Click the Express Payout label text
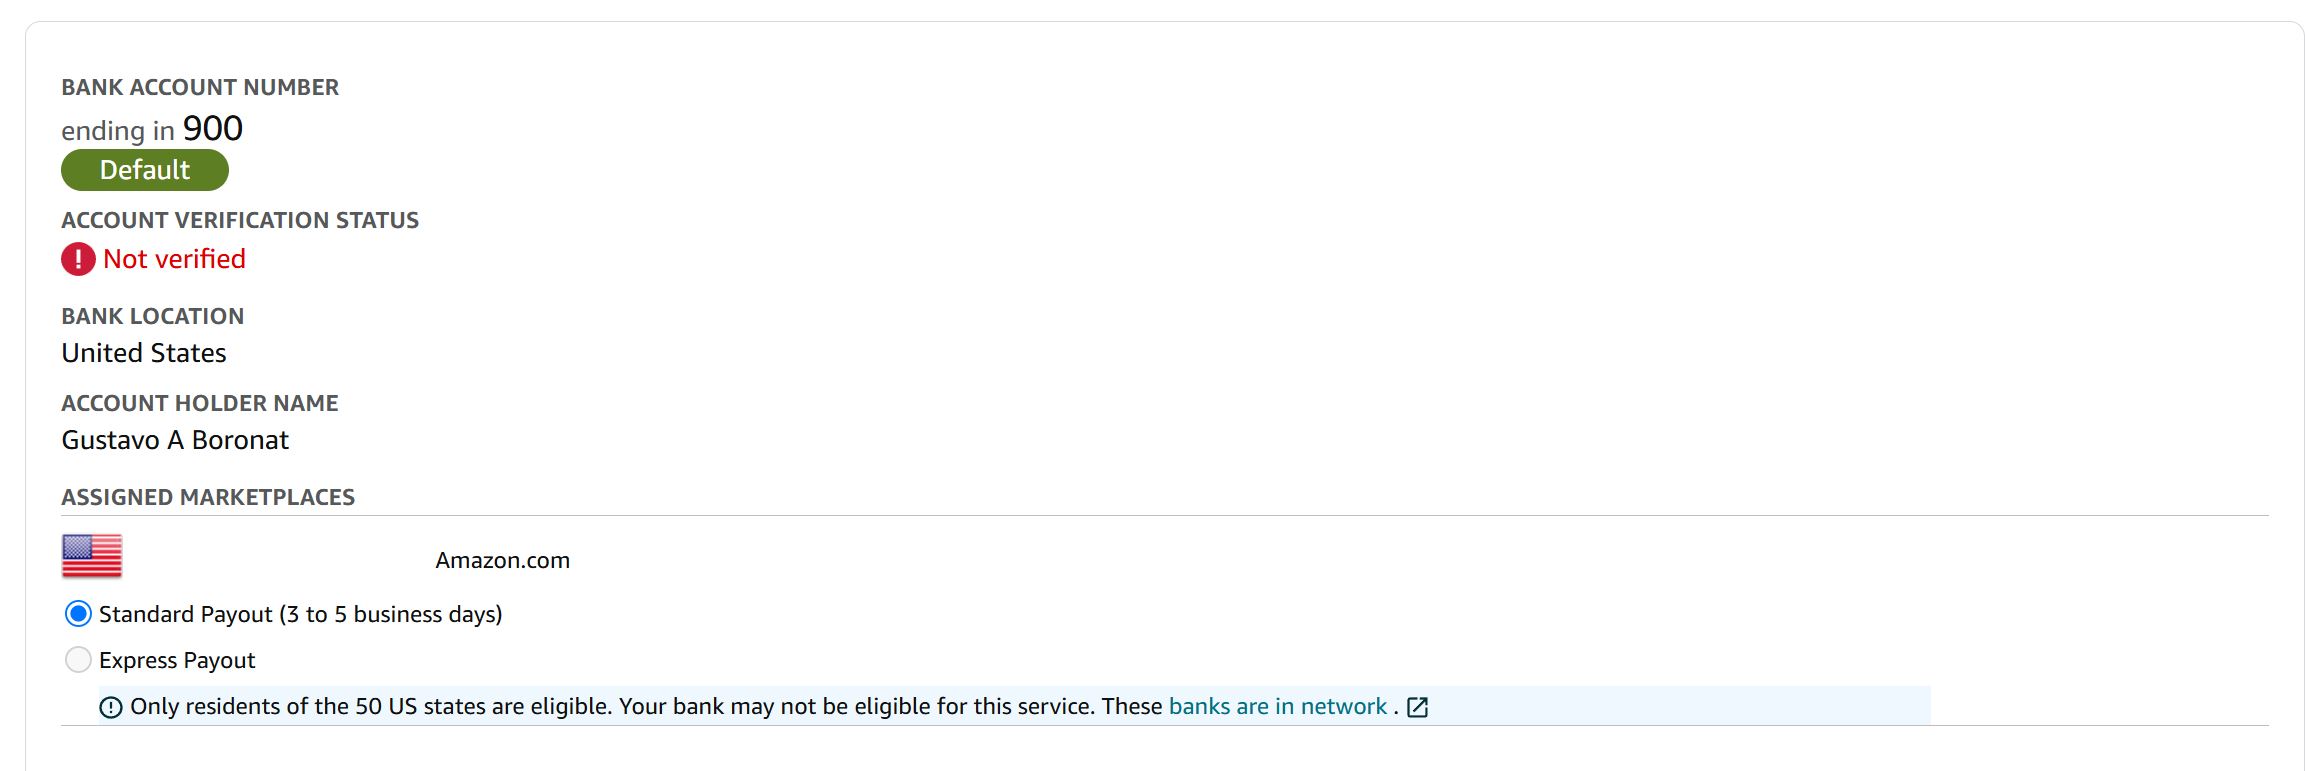Image resolution: width=2305 pixels, height=771 pixels. 177,660
